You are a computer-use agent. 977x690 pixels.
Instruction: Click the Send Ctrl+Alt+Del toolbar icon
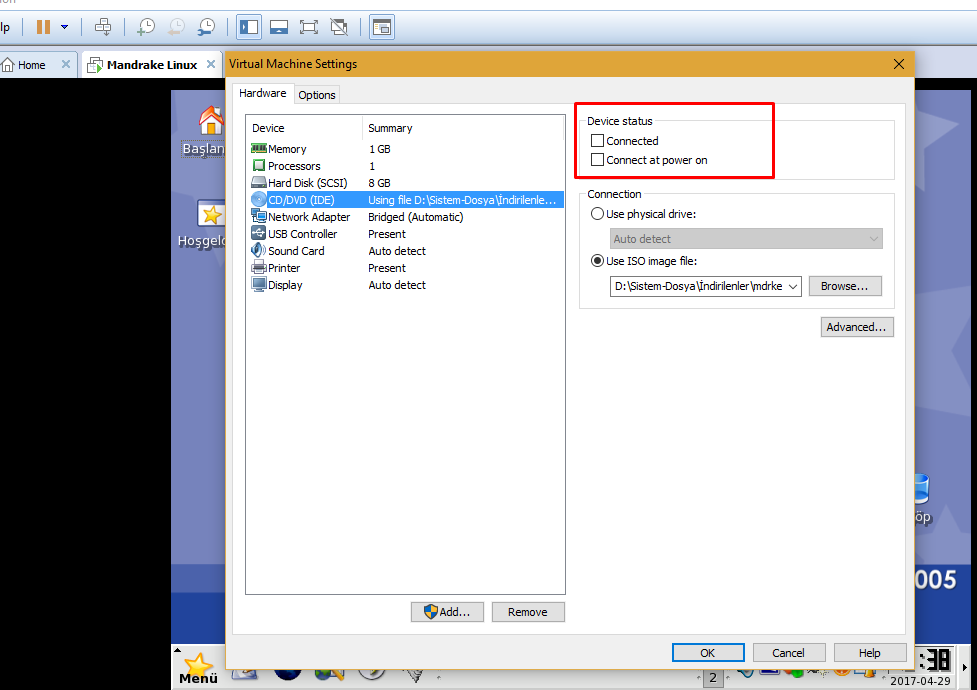click(103, 27)
